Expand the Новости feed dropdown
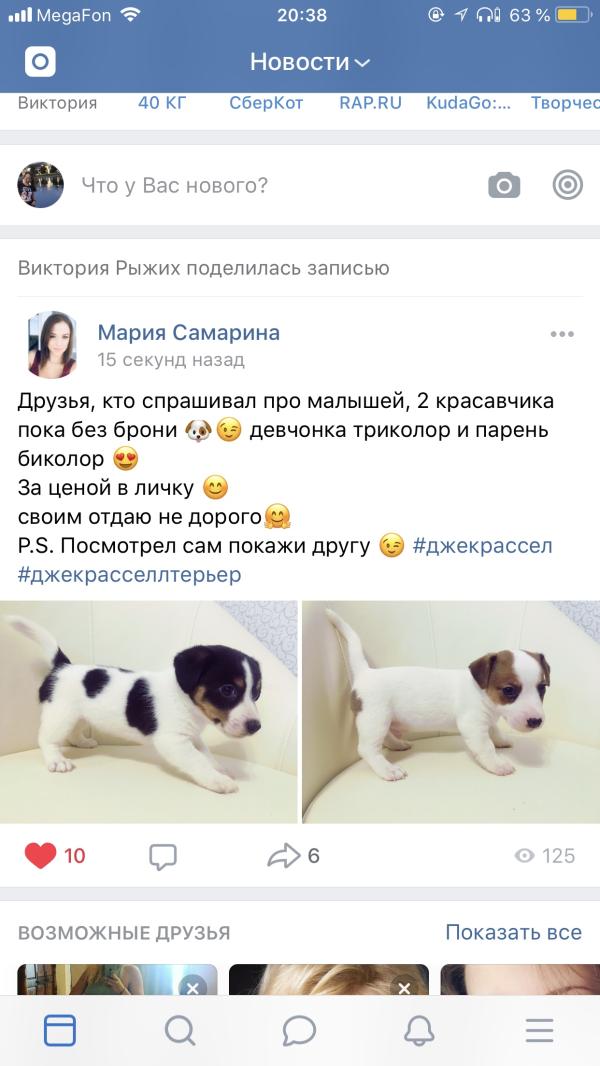Viewport: 600px width, 1066px height. tap(310, 62)
